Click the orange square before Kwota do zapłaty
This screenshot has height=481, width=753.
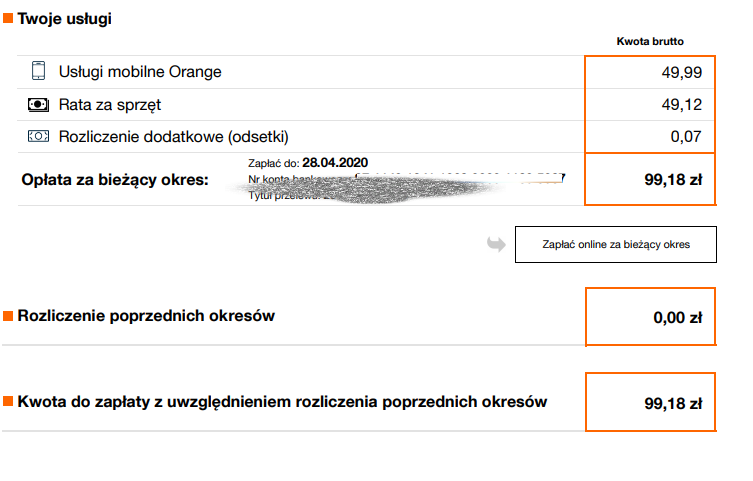(8, 401)
